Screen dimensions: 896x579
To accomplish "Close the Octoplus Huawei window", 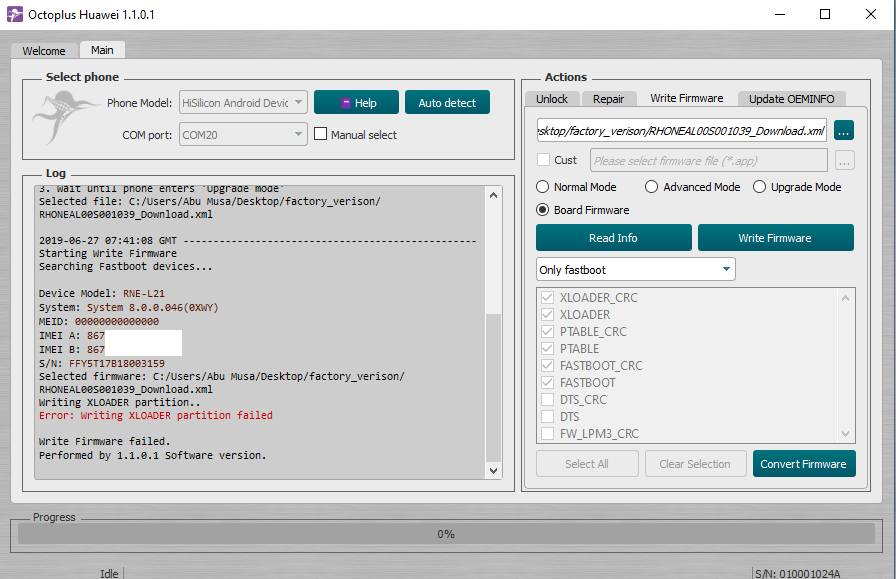I will (870, 14).
